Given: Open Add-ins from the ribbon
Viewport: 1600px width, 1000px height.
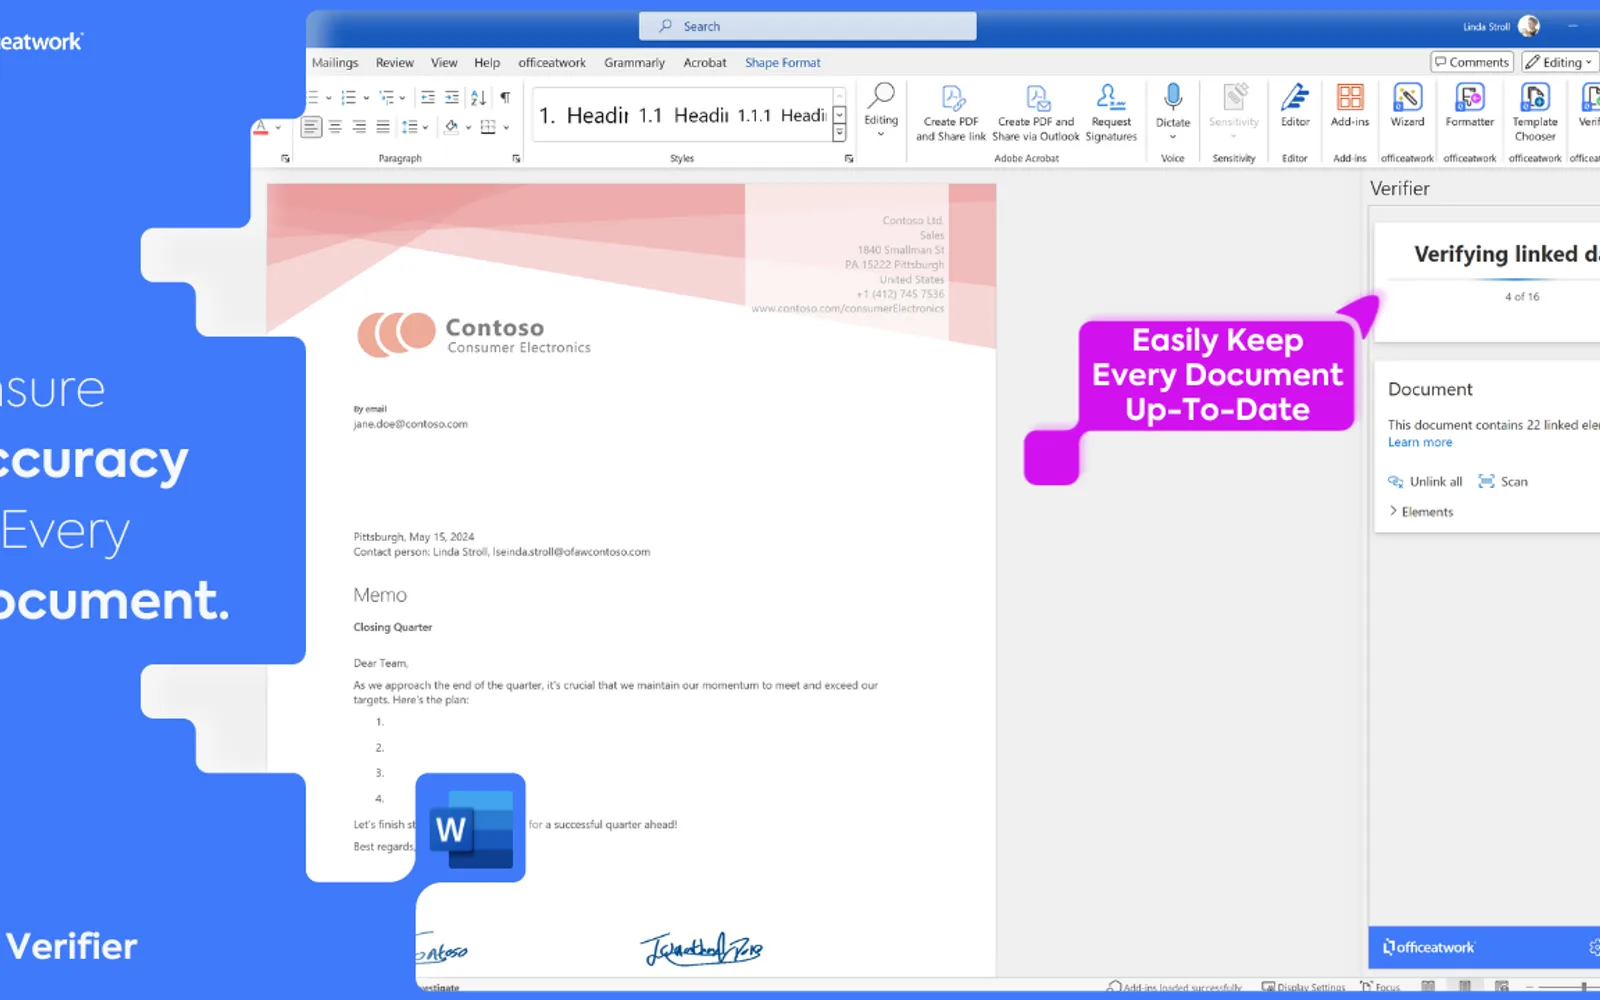Looking at the screenshot, I should pos(1350,106).
